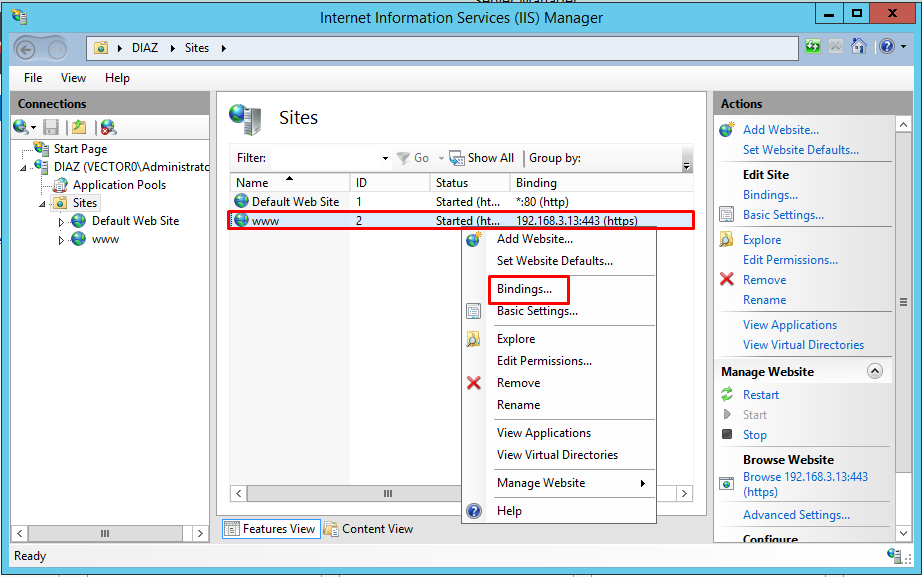Click the red X Remove icon in Actions

[727, 279]
